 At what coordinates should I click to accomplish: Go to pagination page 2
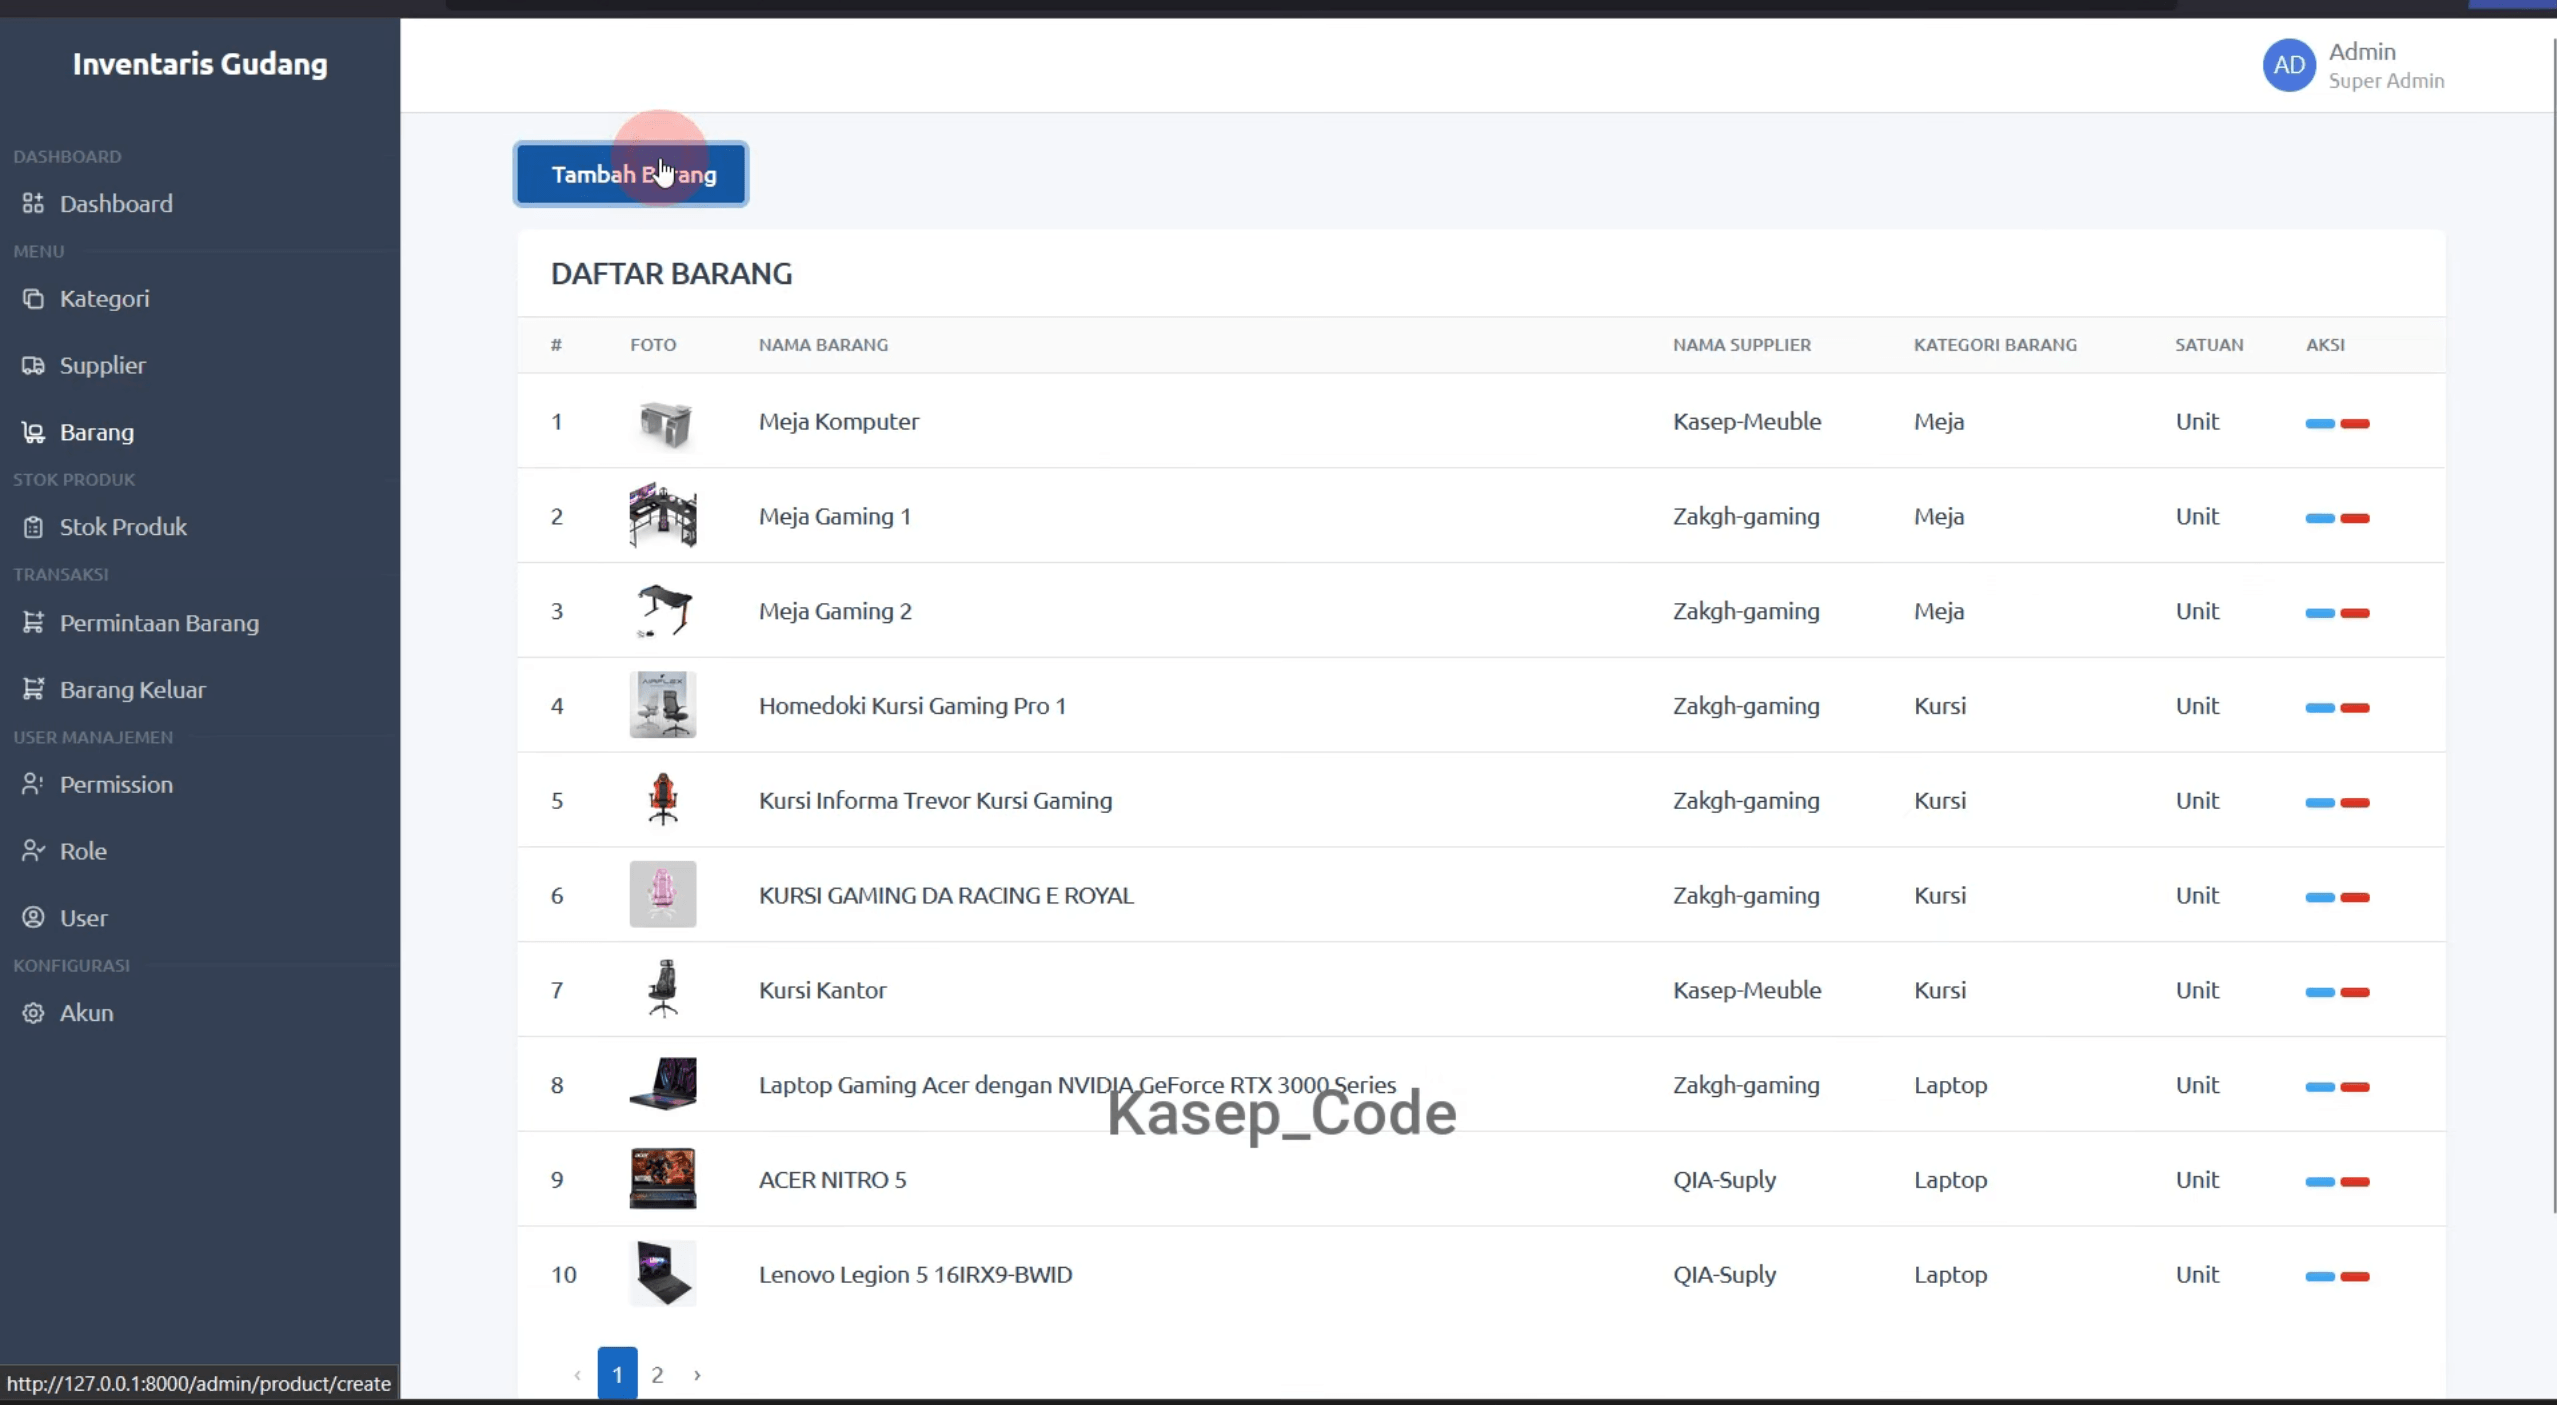tap(657, 1374)
